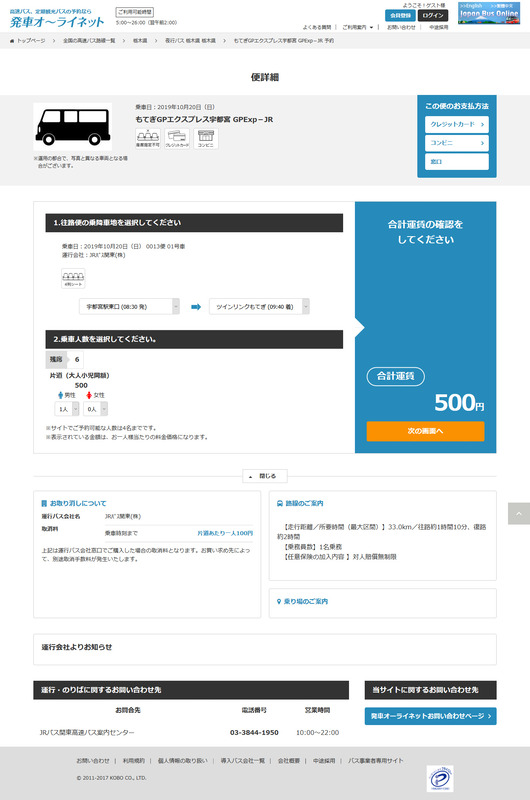Click the 路線のご案内 bus icon
This screenshot has width=530, height=800.
(x=280, y=503)
